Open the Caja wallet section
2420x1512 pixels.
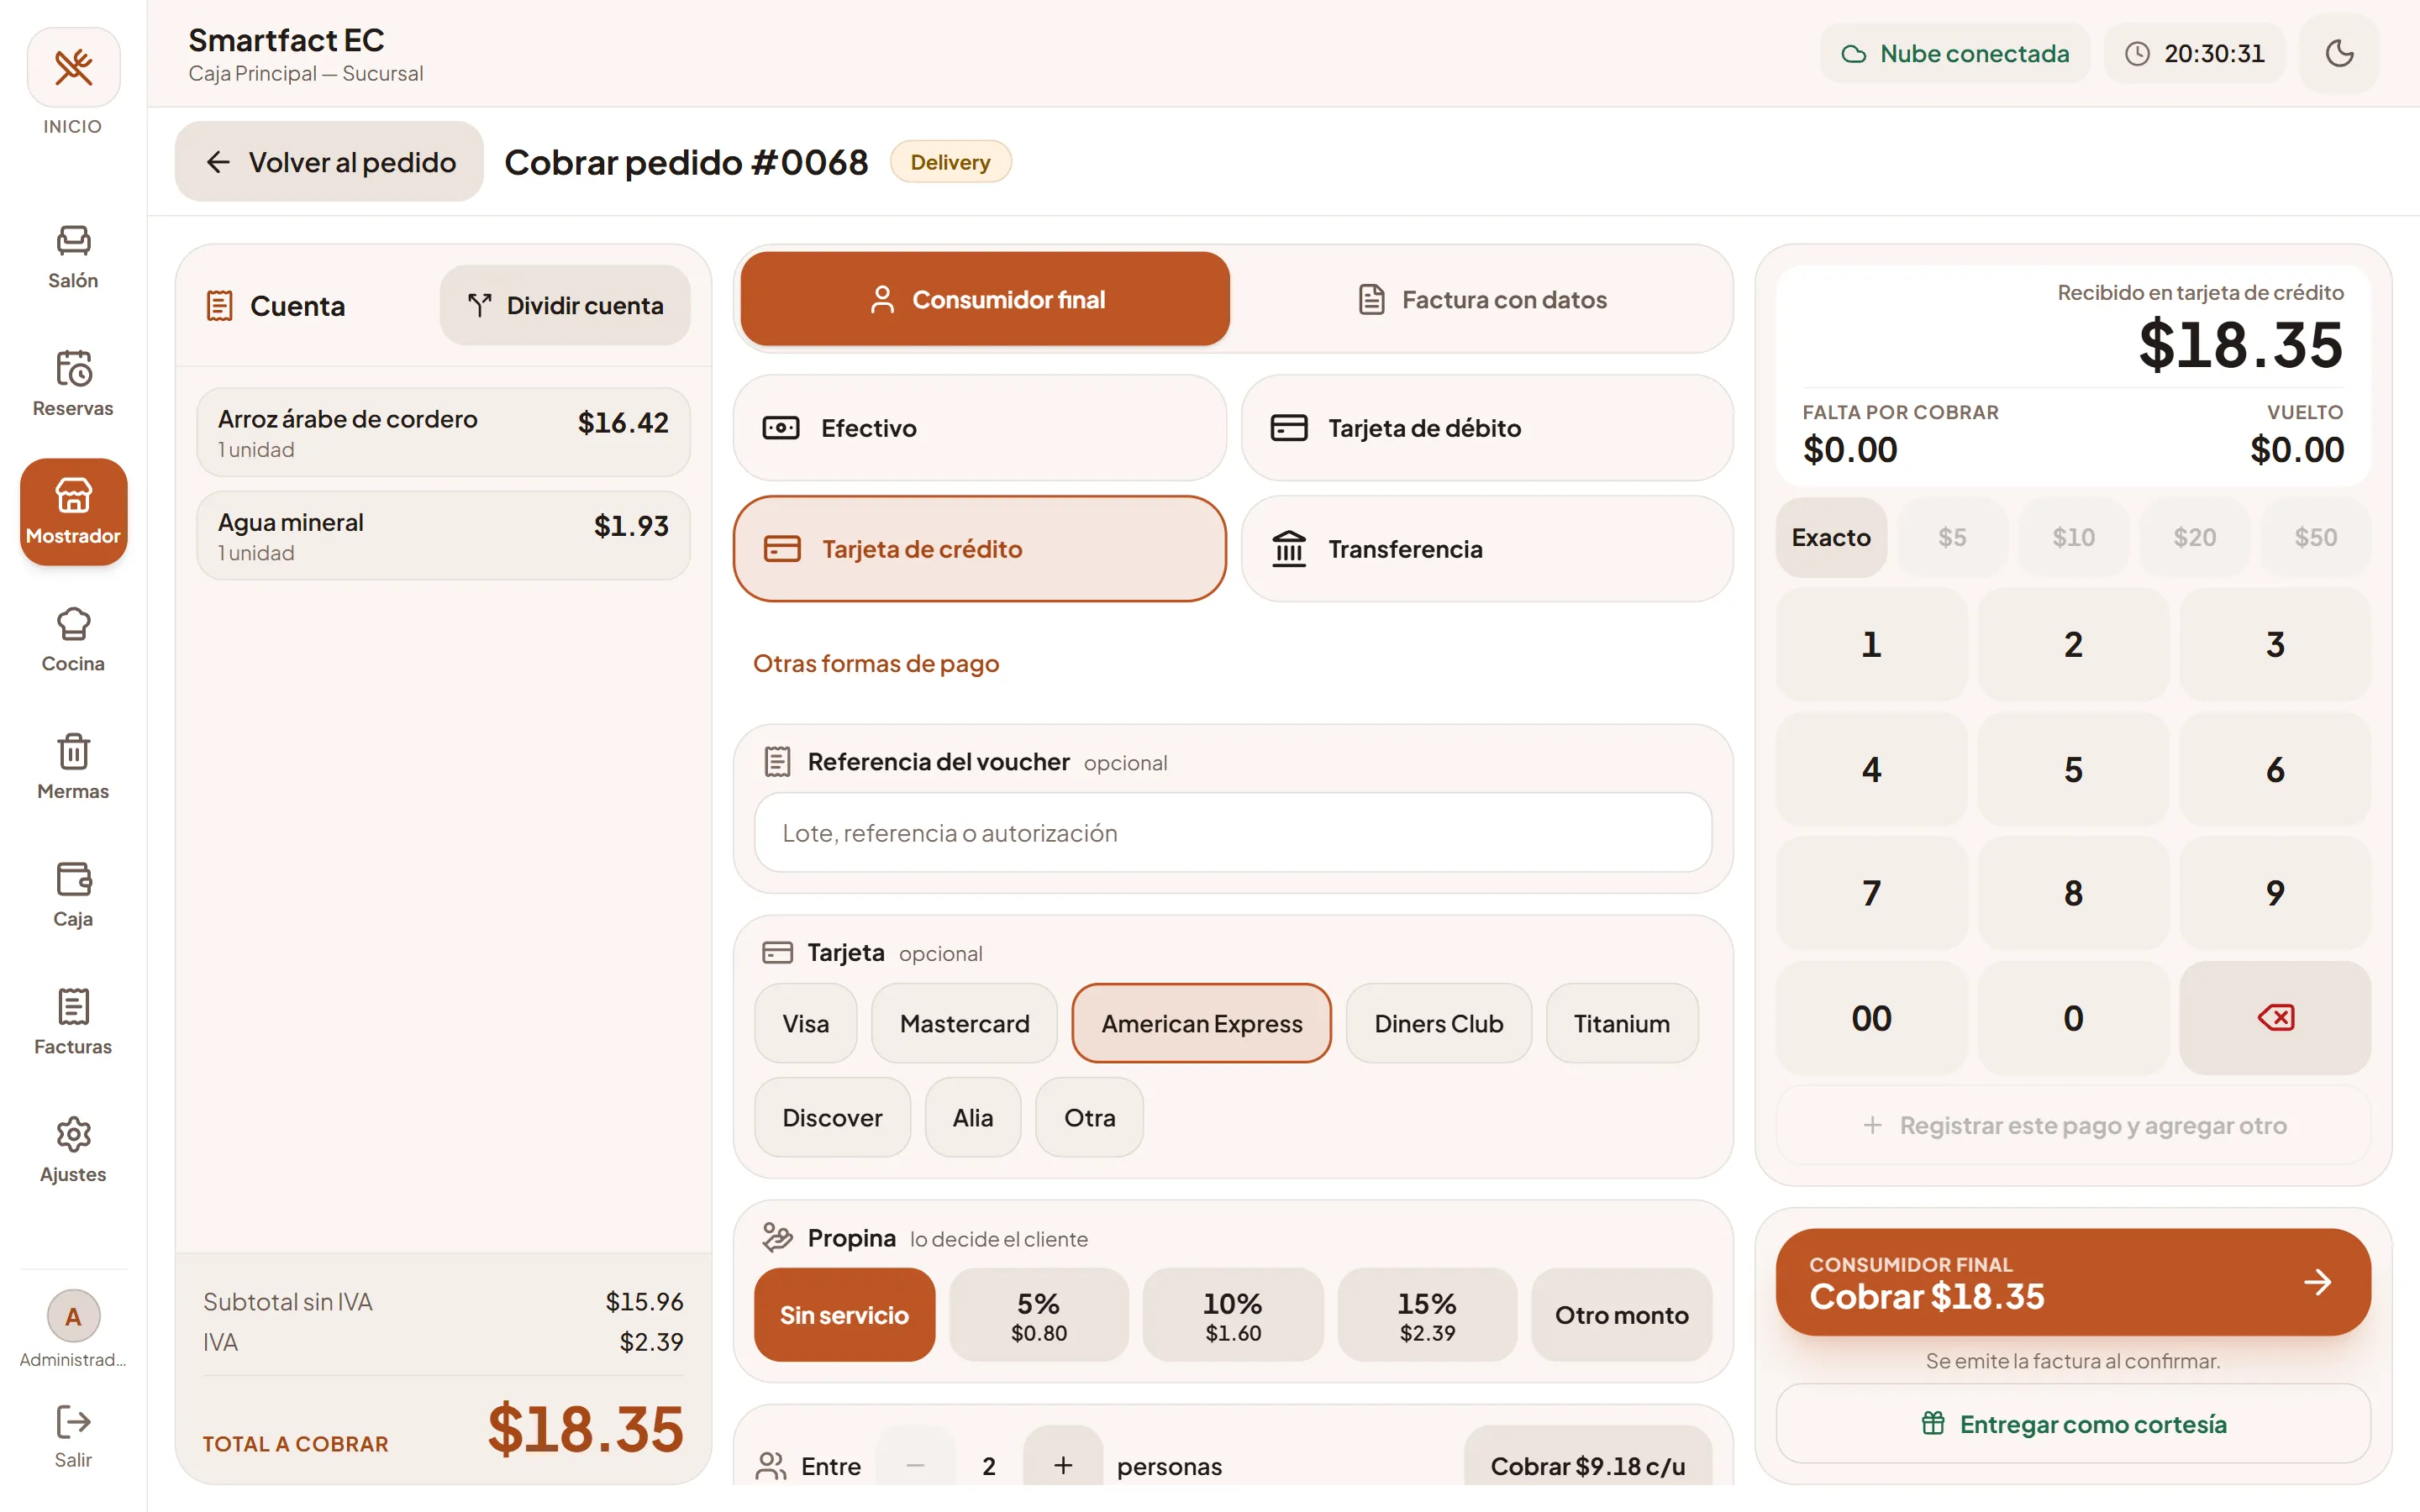[73, 895]
